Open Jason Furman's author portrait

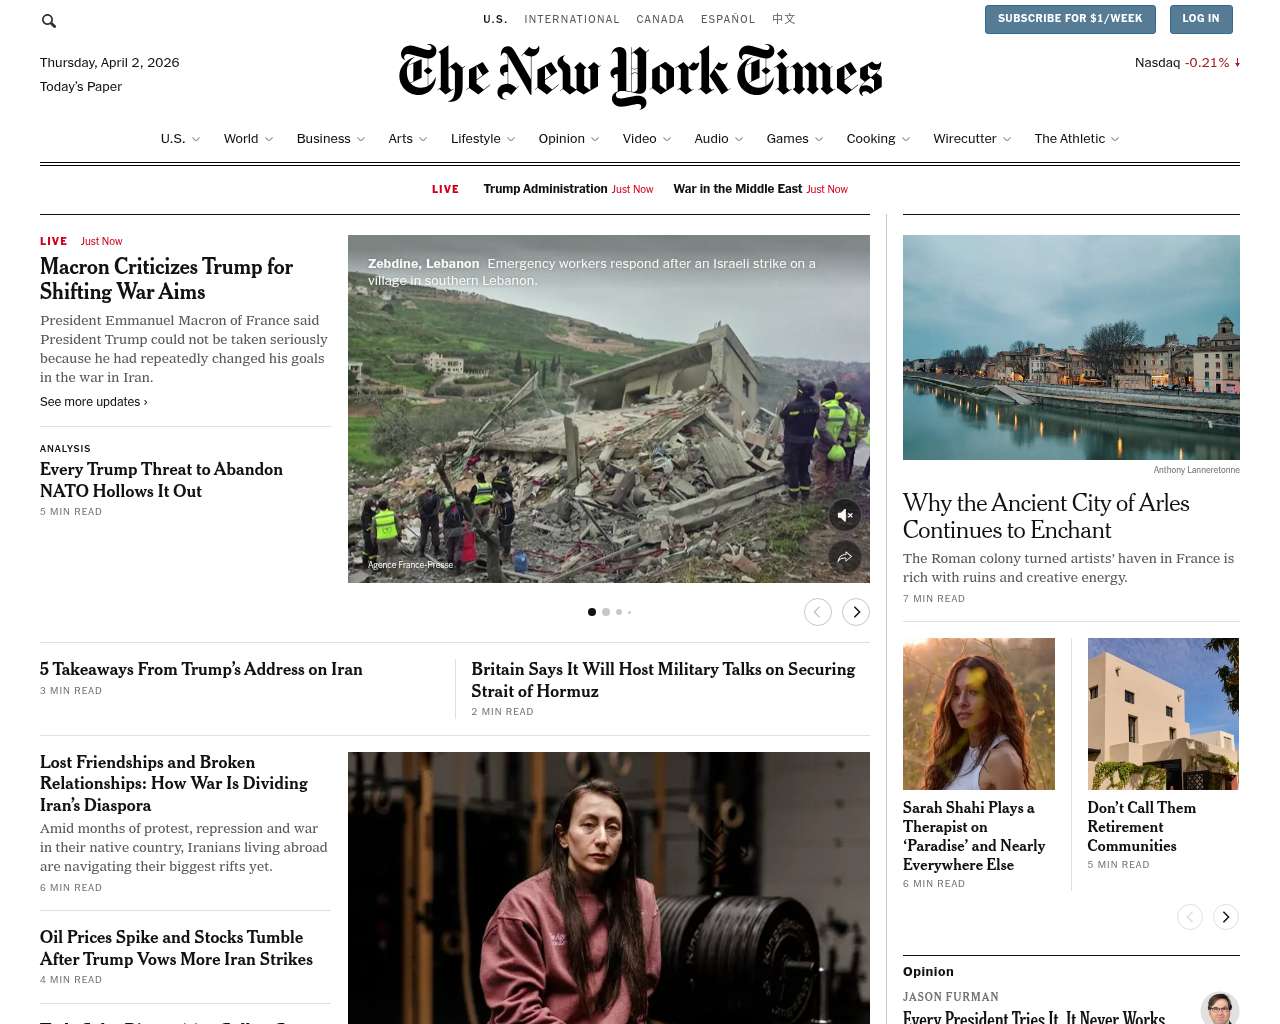coord(1220,1008)
